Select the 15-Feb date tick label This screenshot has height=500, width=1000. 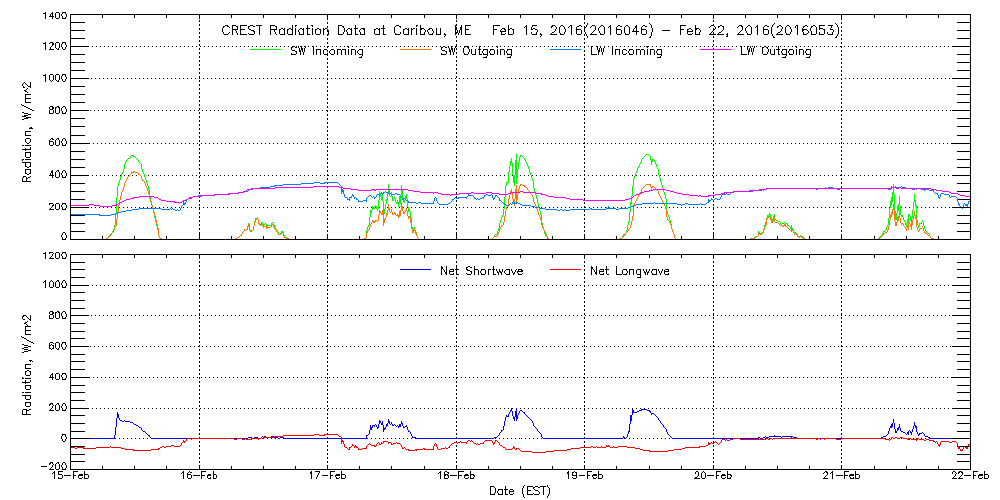72,478
